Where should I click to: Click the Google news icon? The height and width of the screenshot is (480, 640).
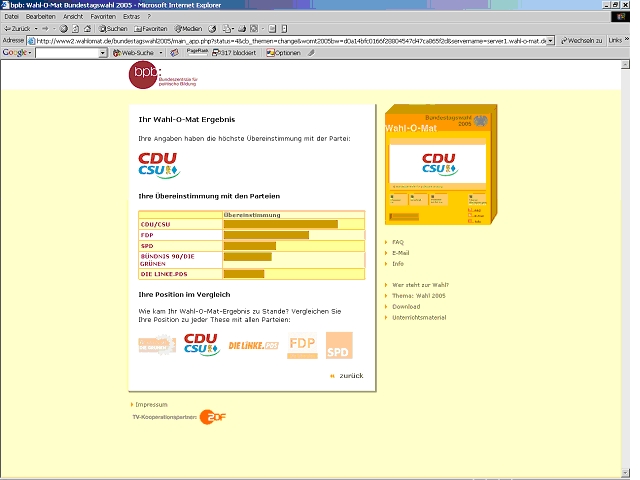[x=174, y=53]
